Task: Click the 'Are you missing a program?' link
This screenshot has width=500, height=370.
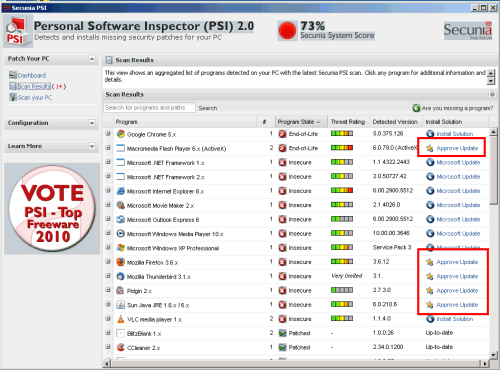Action: tap(457, 108)
